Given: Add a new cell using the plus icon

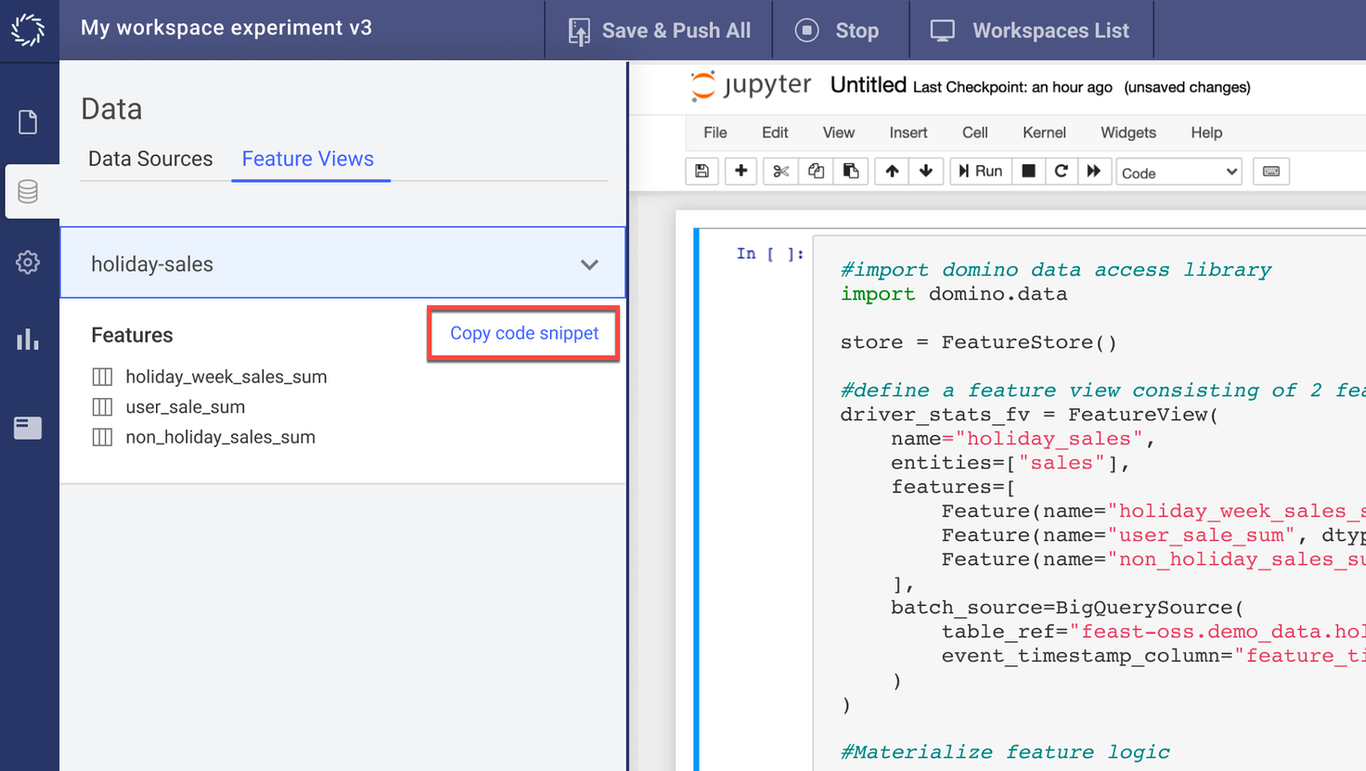Looking at the screenshot, I should tap(740, 171).
